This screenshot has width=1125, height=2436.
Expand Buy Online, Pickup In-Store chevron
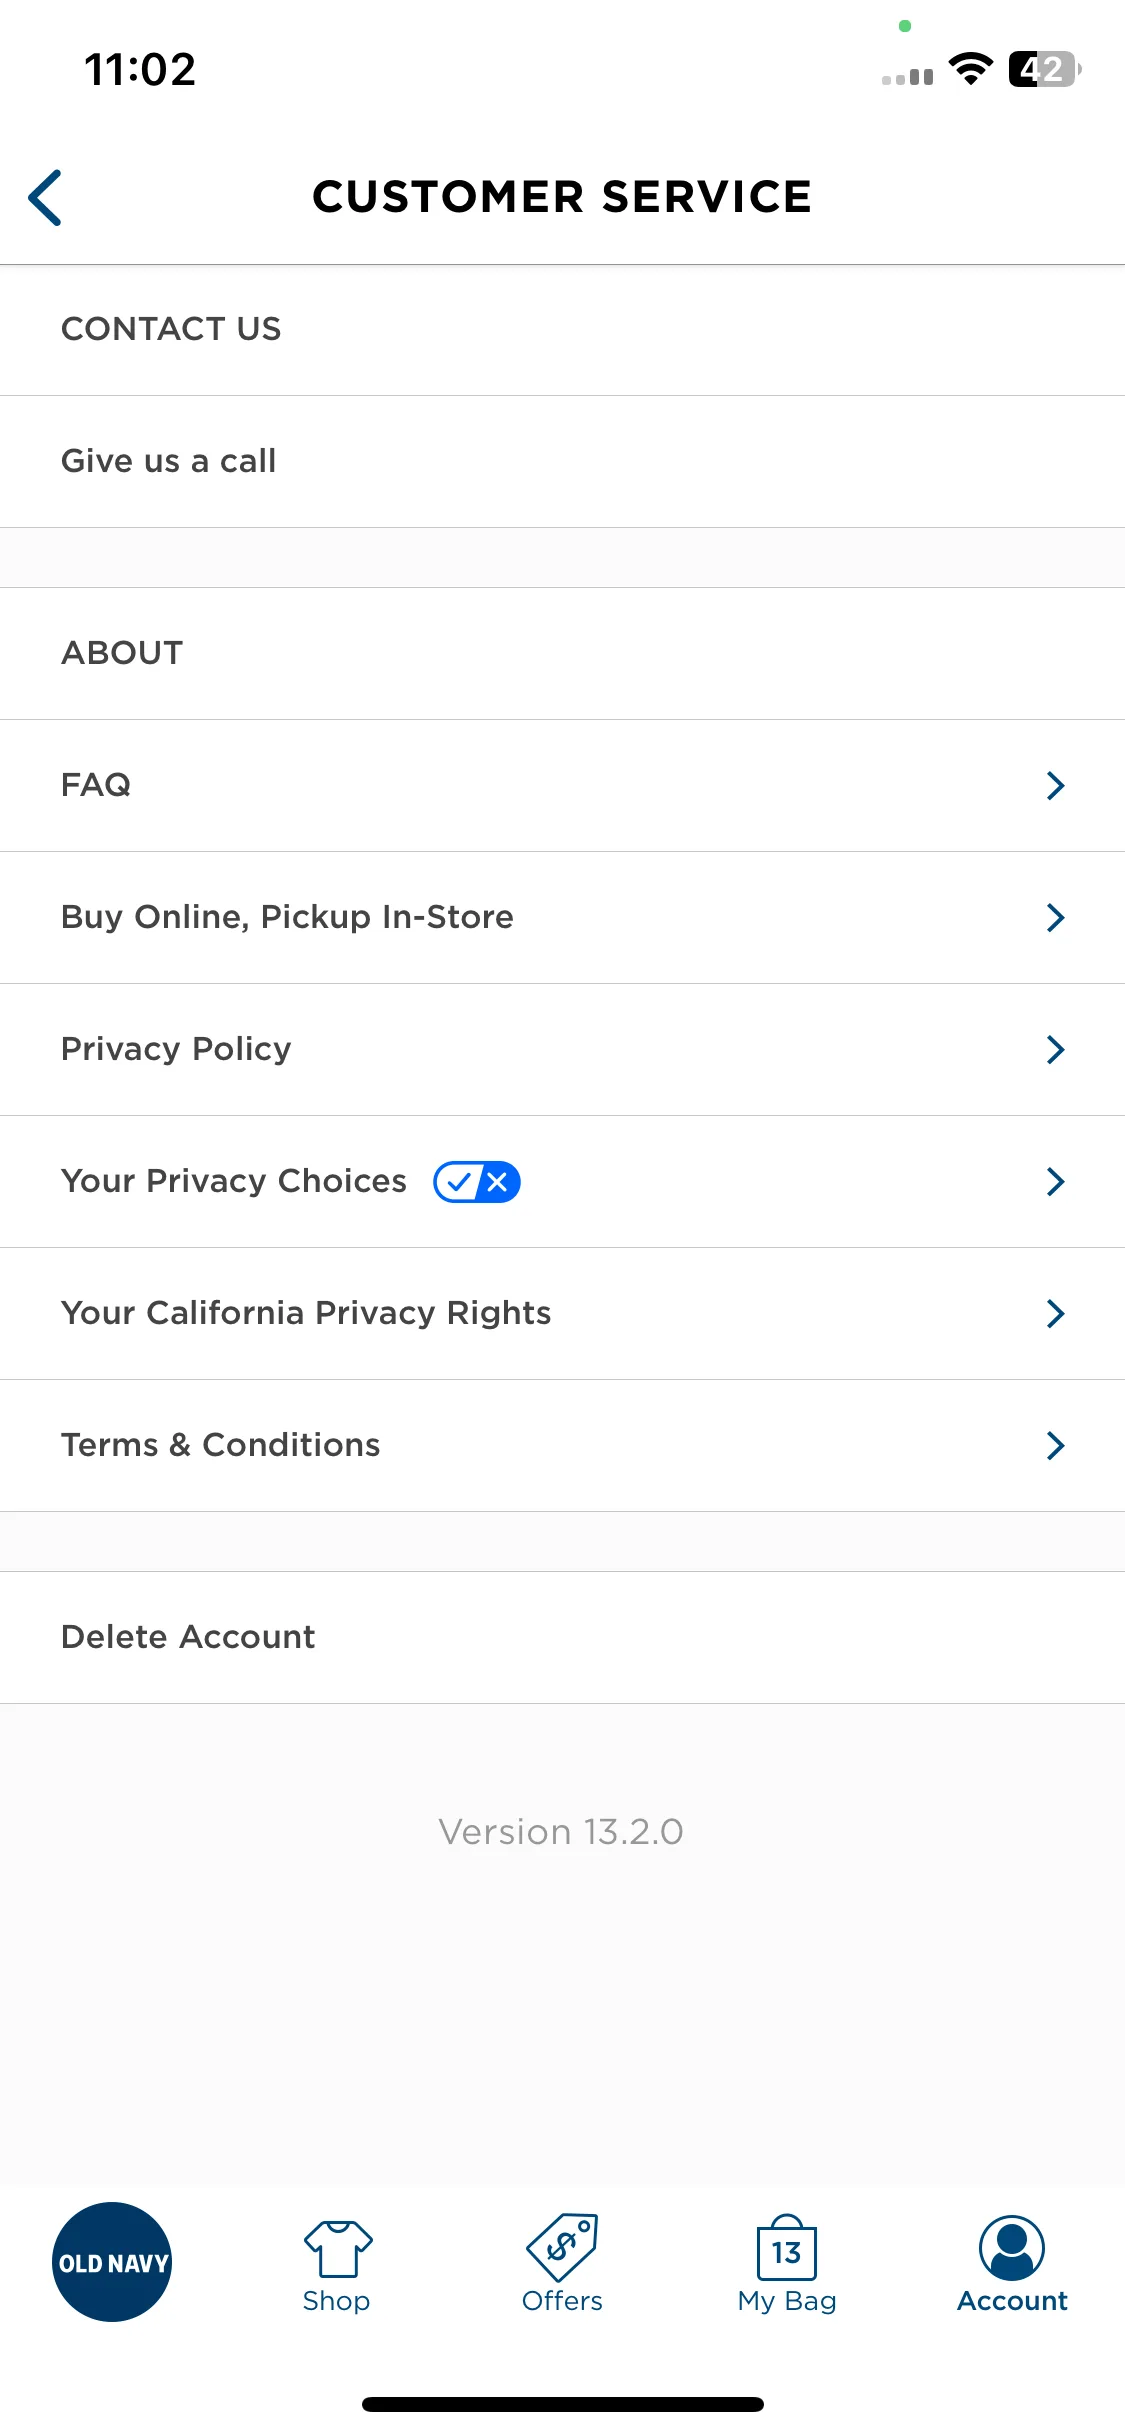pyautogui.click(x=1055, y=917)
